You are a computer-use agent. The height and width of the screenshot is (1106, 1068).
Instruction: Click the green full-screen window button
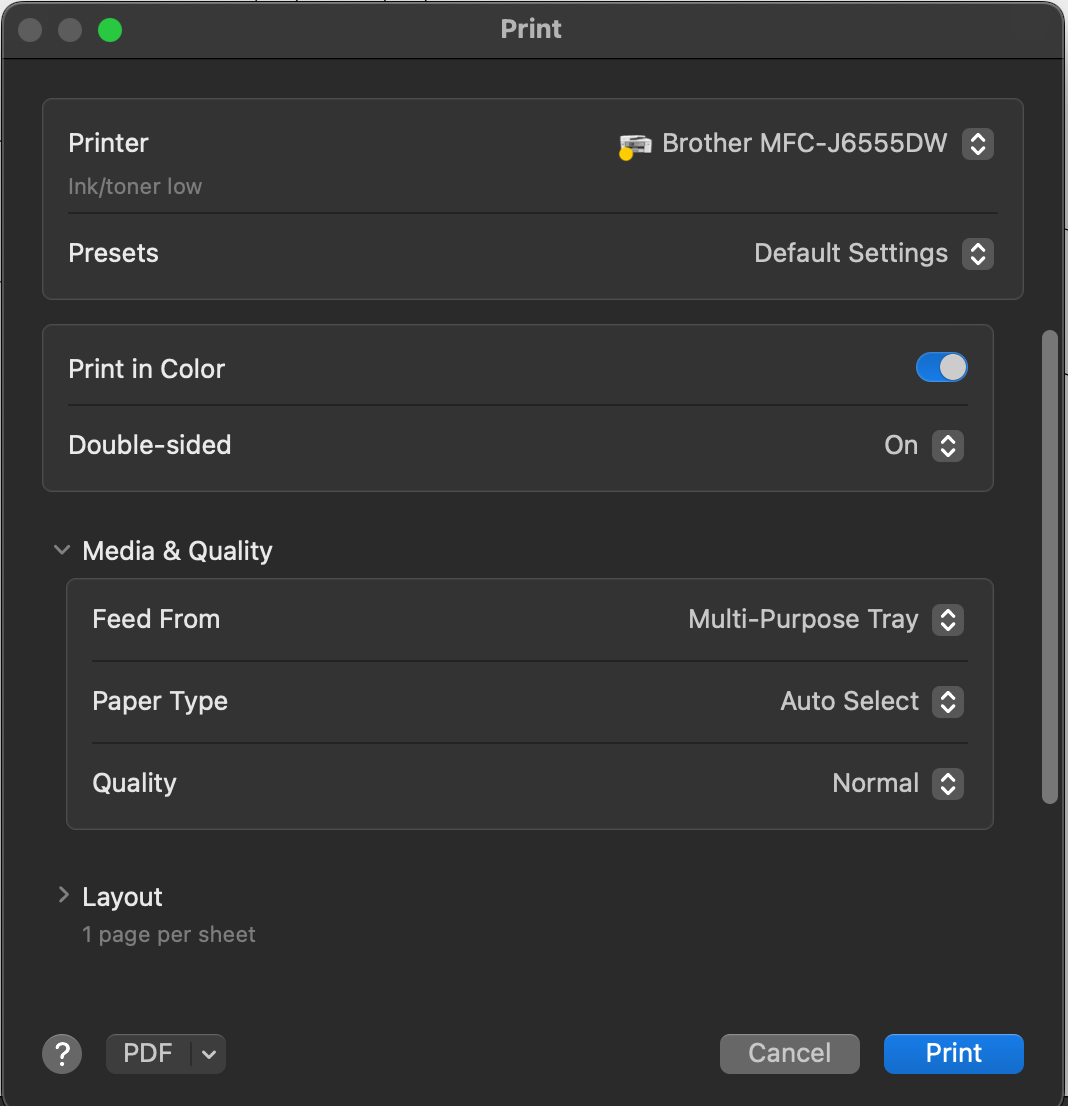coord(110,30)
